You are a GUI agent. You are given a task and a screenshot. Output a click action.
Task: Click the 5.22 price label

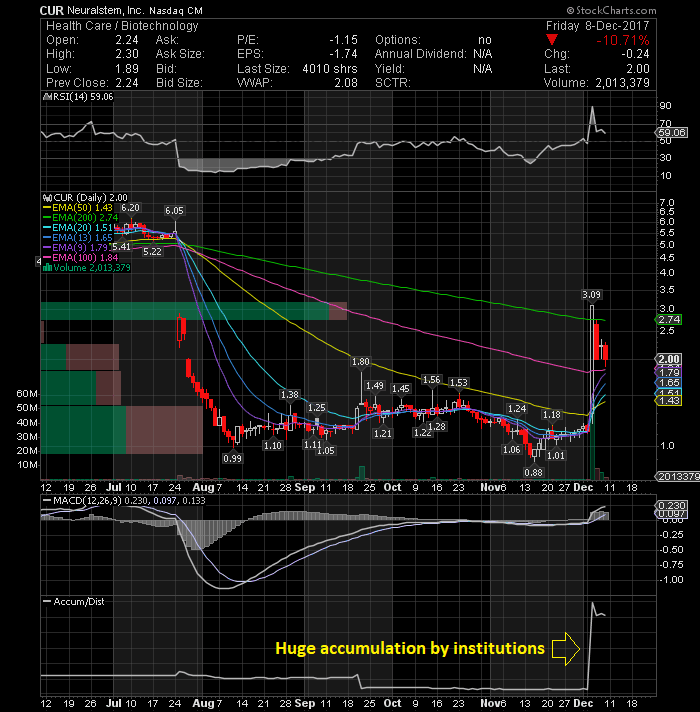153,252
